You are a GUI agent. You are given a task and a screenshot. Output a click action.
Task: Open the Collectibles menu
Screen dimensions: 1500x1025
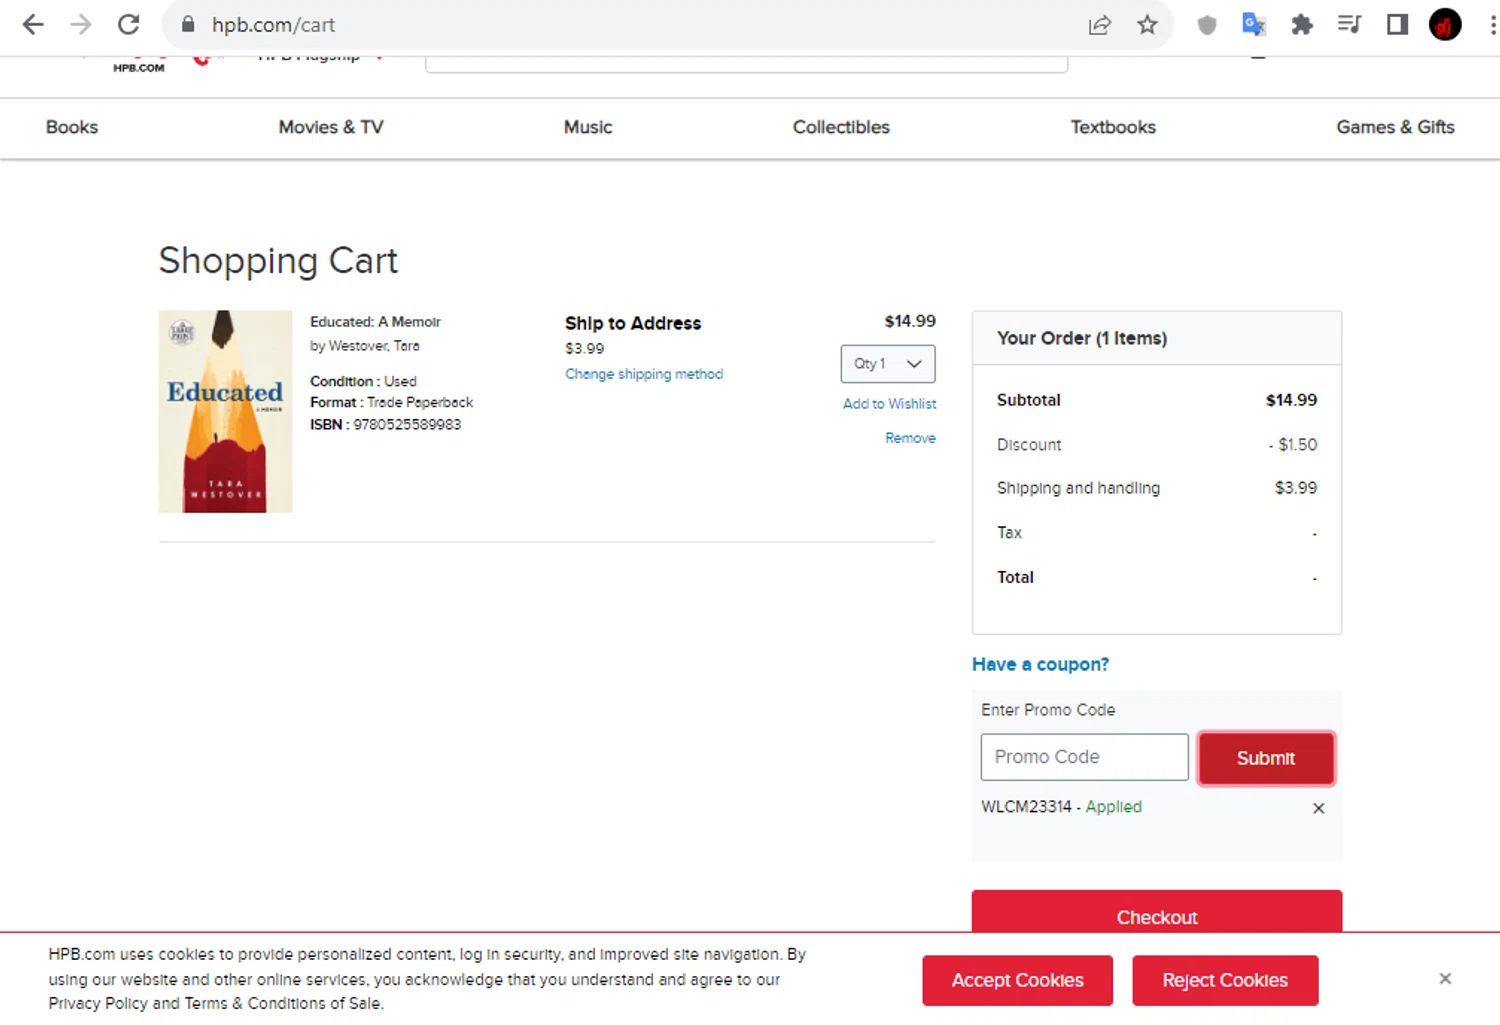841,127
